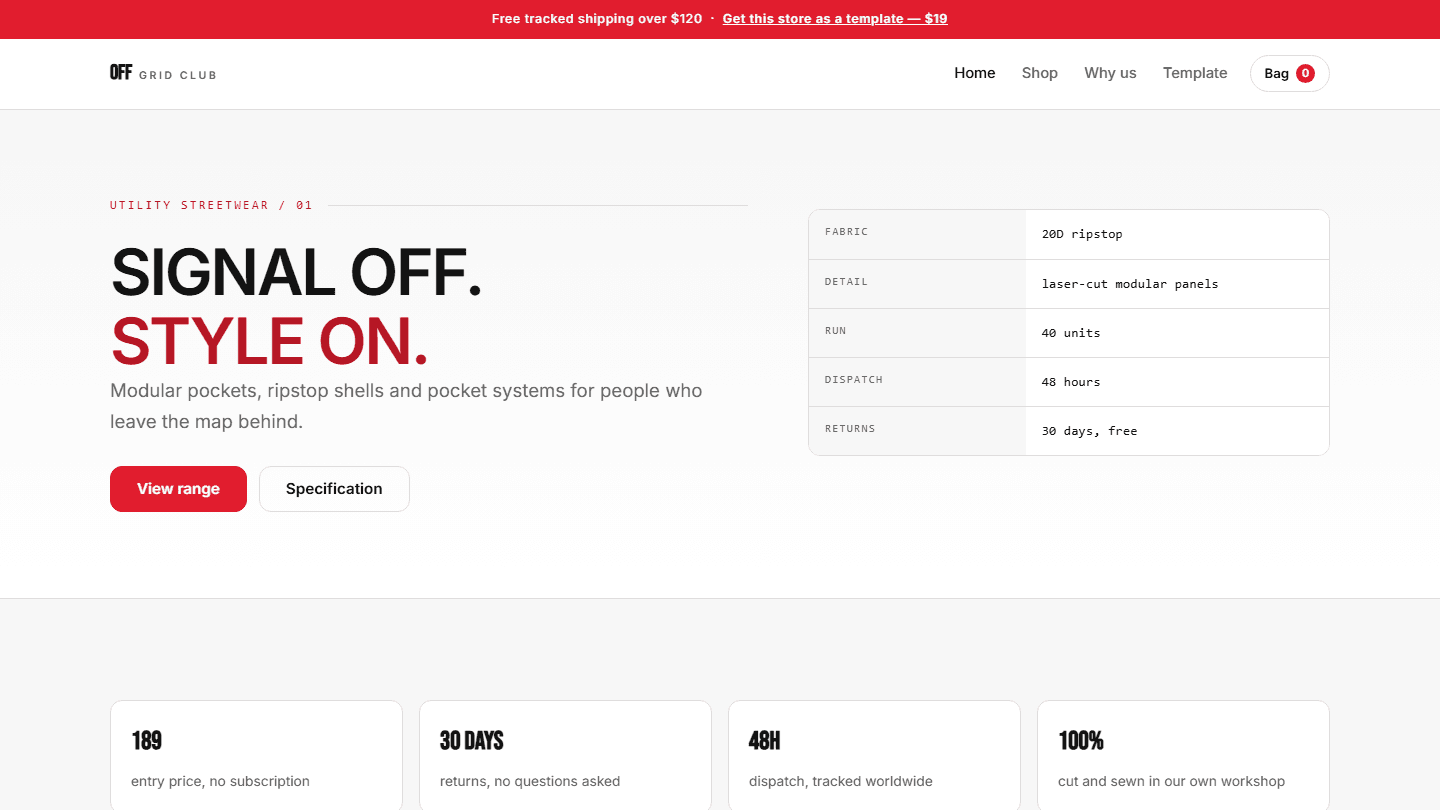Viewport: 1440px width, 810px height.
Task: Click the OFF Grid Club logo
Action: coord(163,73)
